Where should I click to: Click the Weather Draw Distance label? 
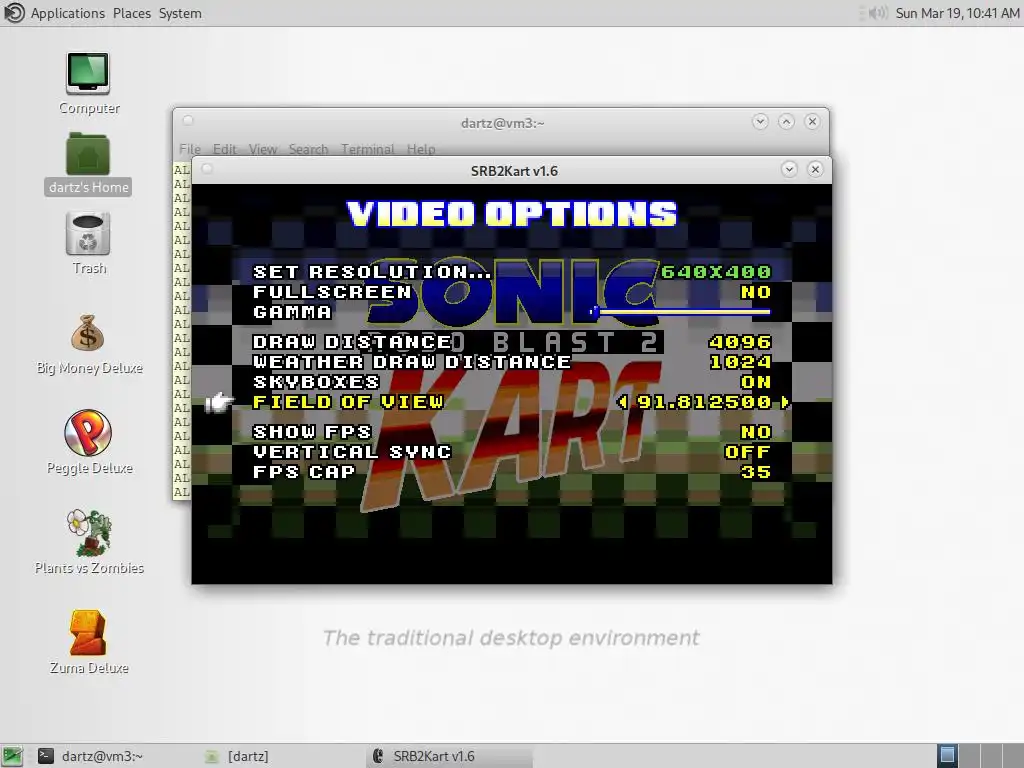click(411, 362)
